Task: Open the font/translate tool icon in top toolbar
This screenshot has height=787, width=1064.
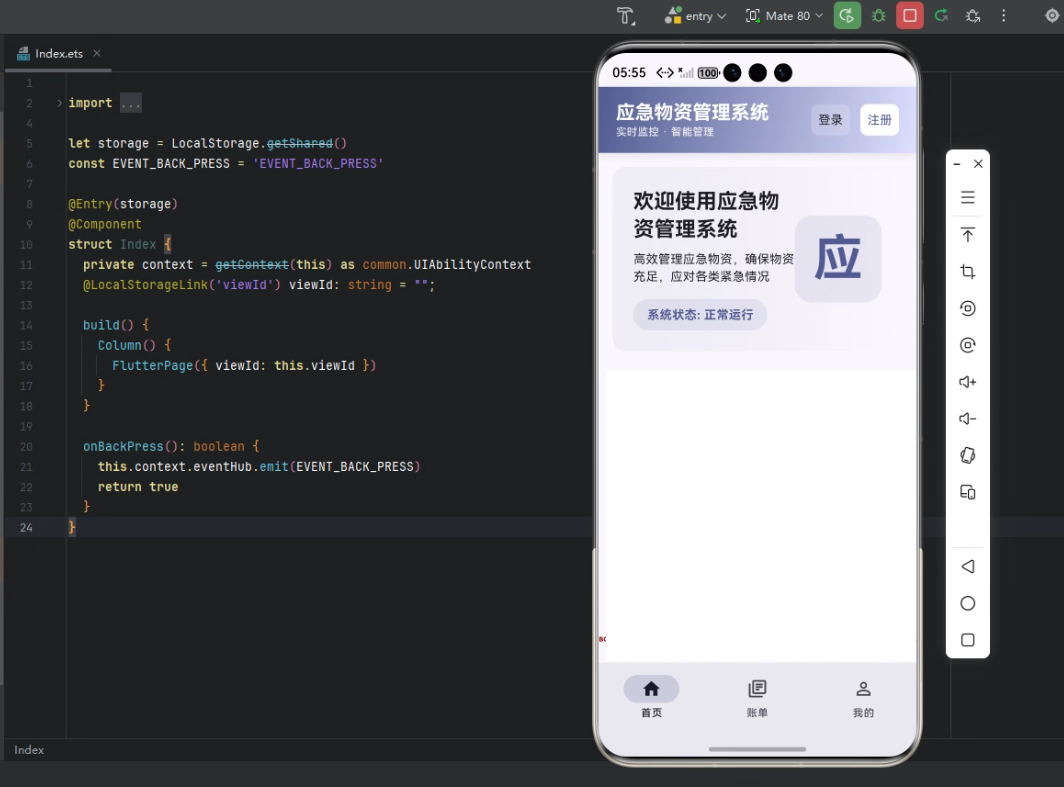Action: click(x=625, y=16)
